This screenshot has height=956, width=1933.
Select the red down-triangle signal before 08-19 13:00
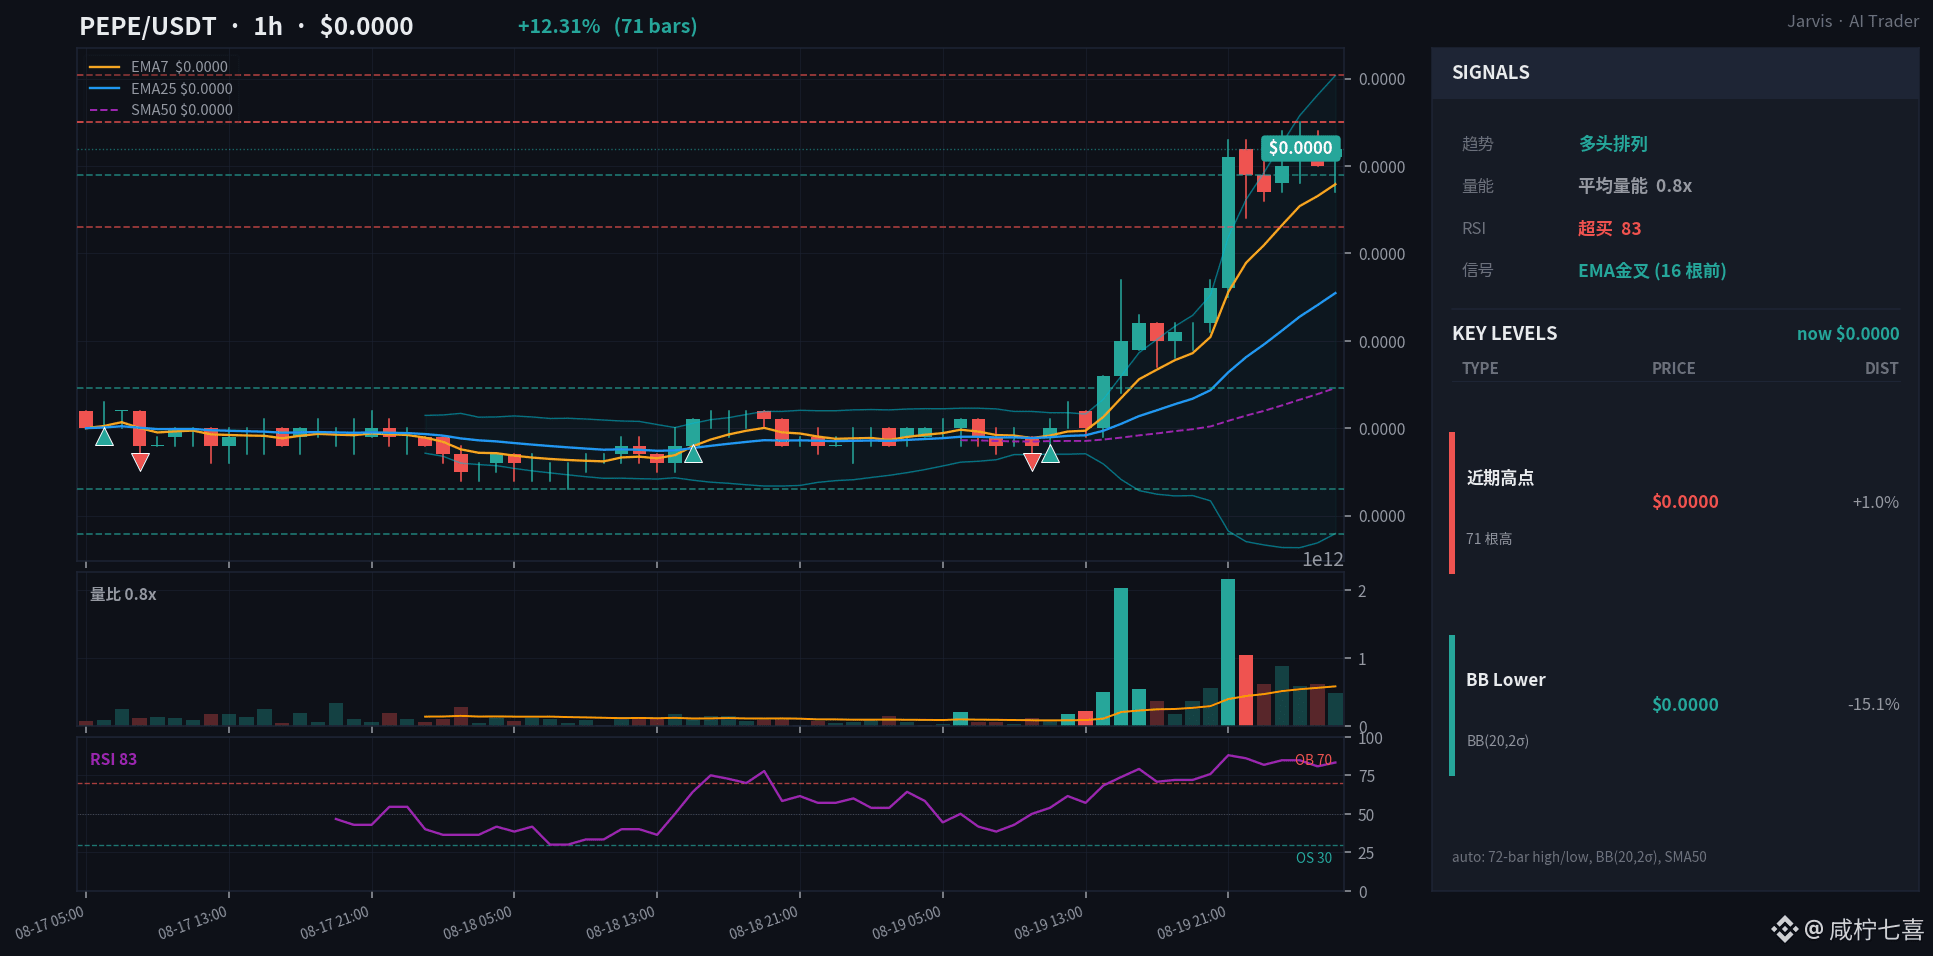[x=1032, y=461]
